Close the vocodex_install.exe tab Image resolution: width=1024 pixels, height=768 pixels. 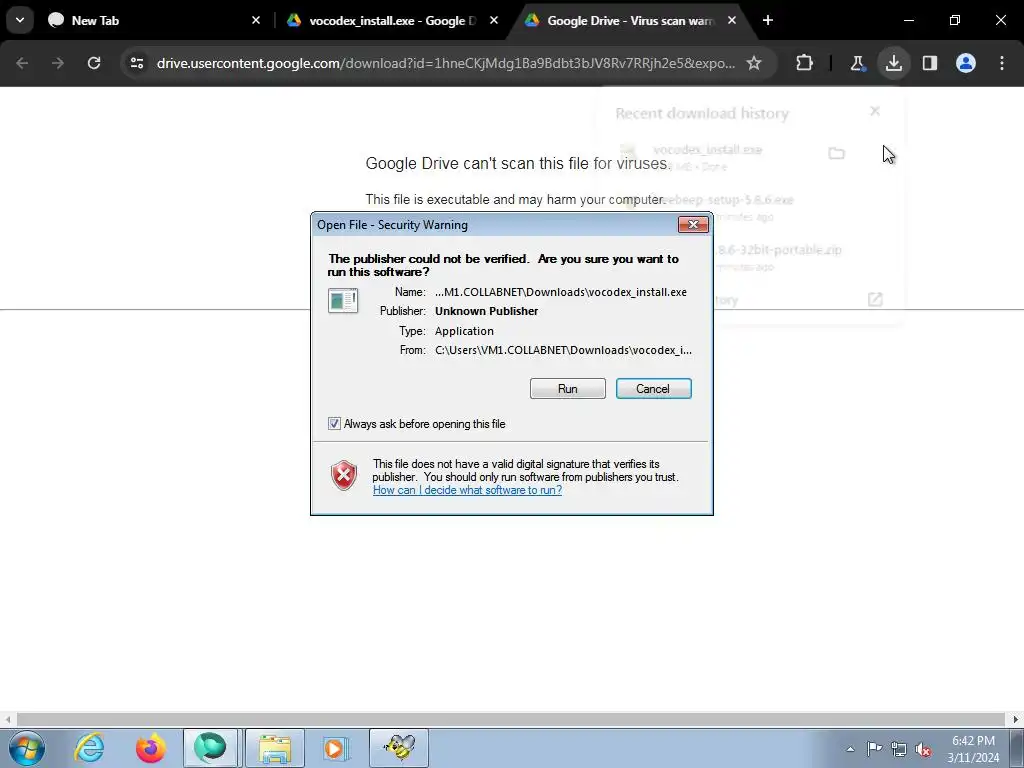[x=494, y=20]
